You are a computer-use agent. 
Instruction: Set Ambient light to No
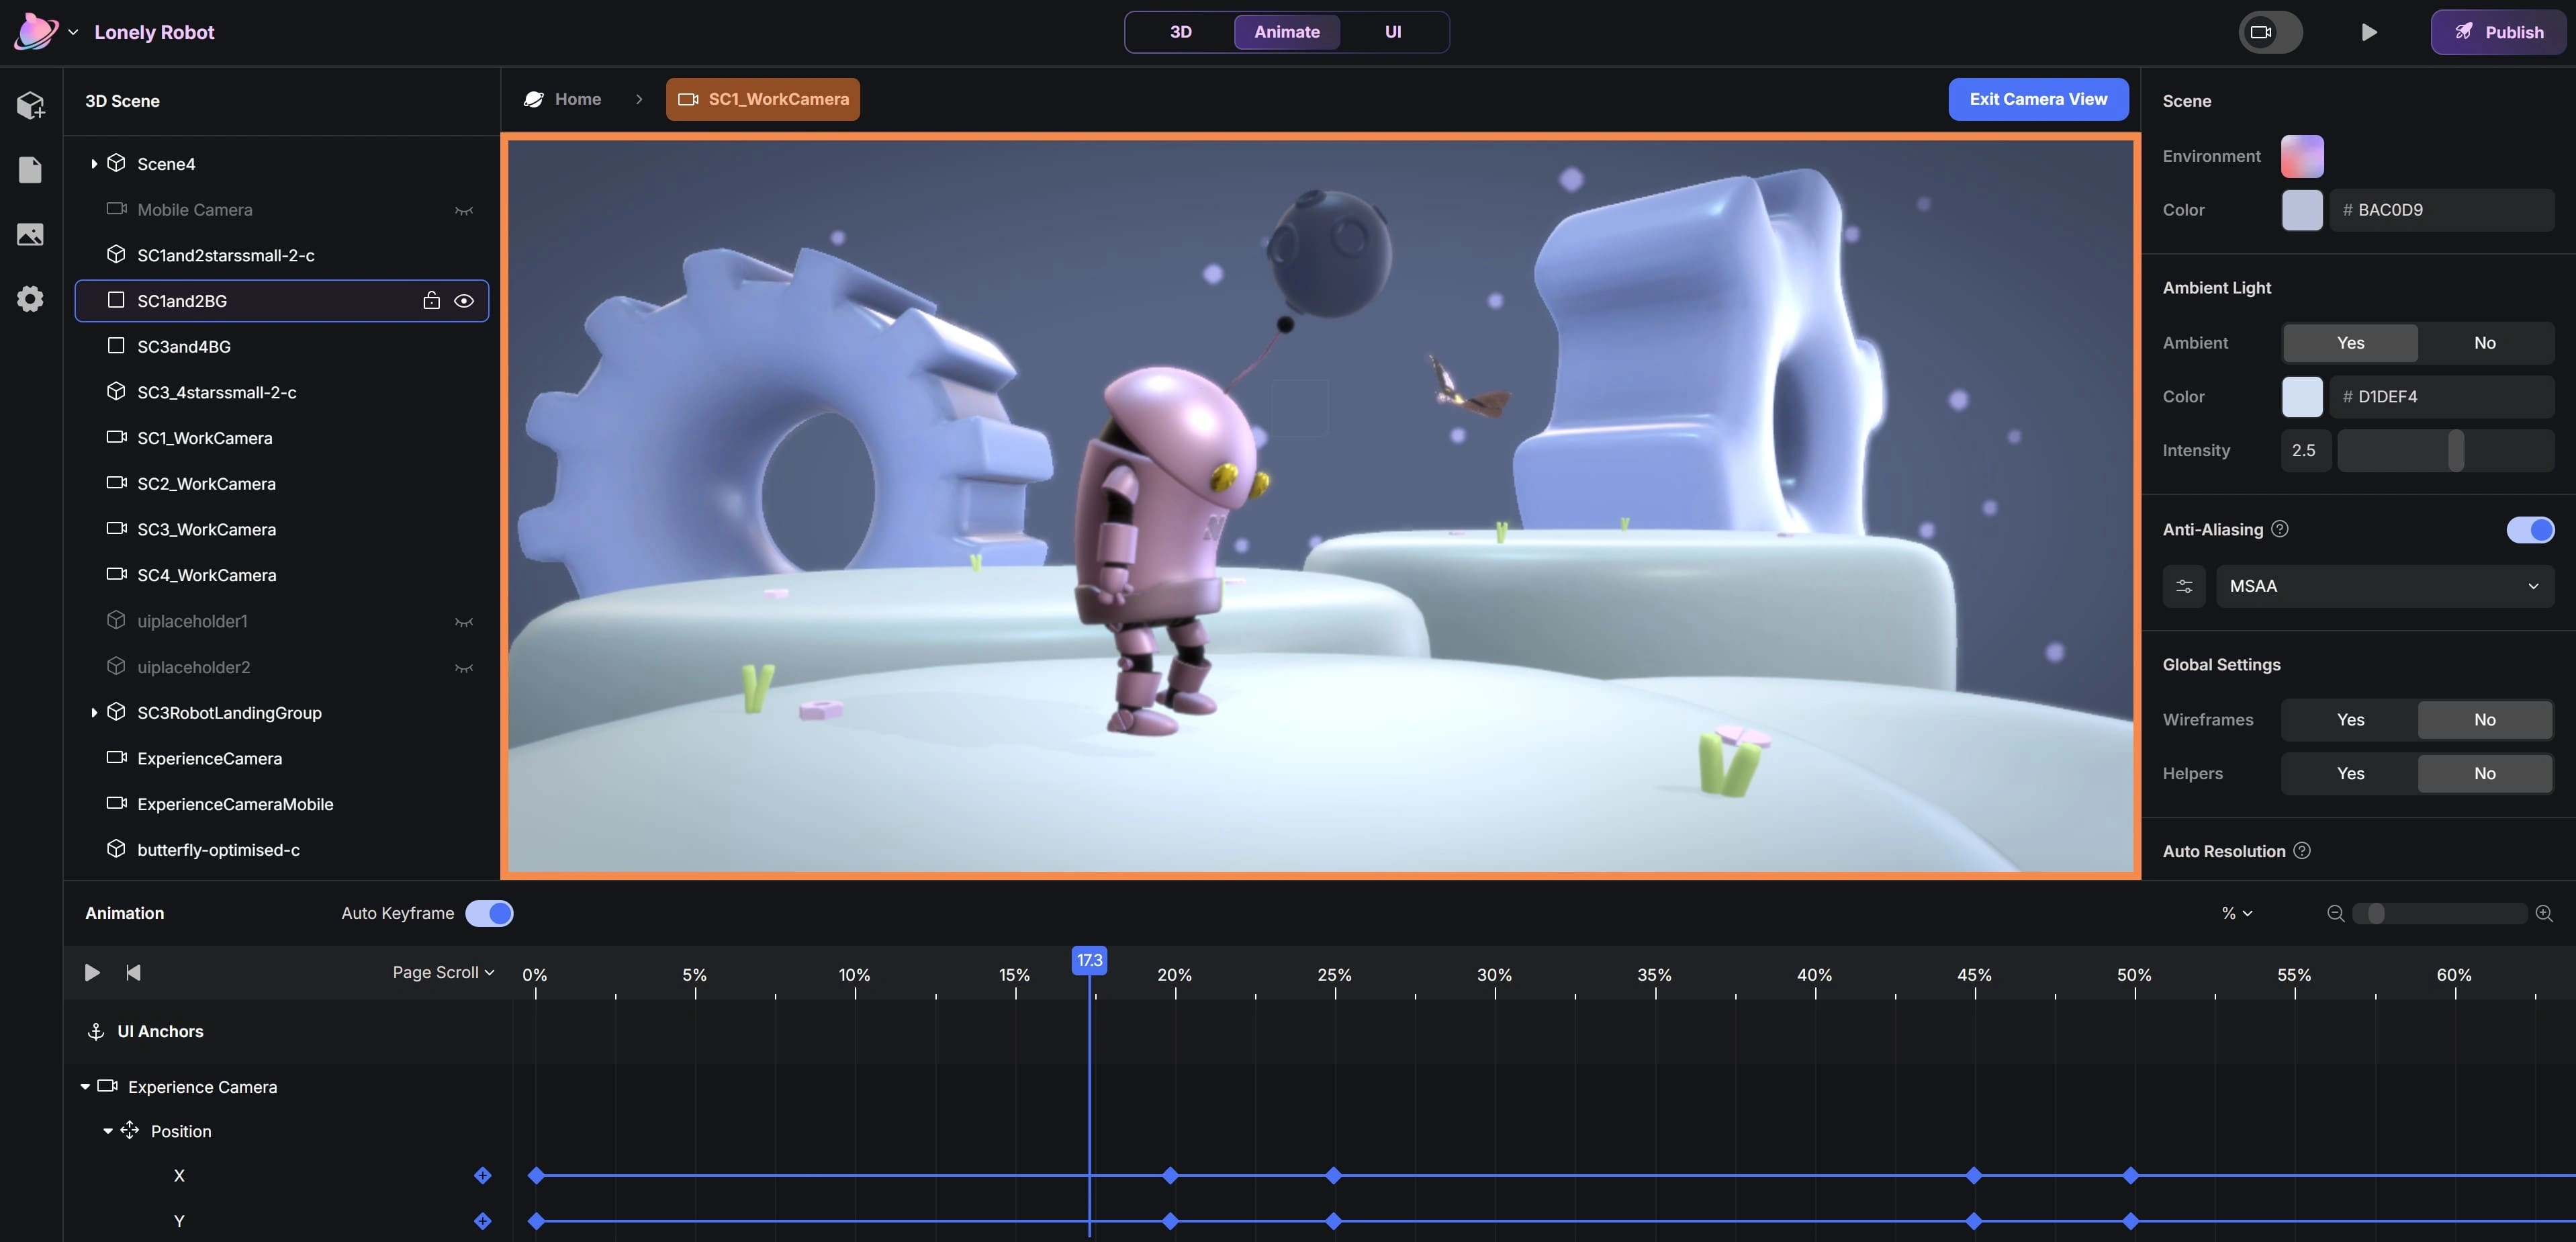point(2485,343)
